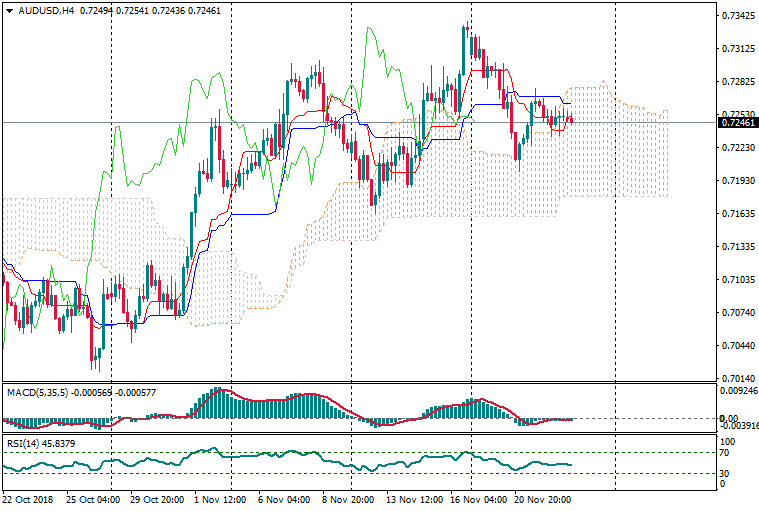Viewport: 759px width, 511px height.
Task: Select the 22 Oct 2018 date label
Action: [28, 498]
